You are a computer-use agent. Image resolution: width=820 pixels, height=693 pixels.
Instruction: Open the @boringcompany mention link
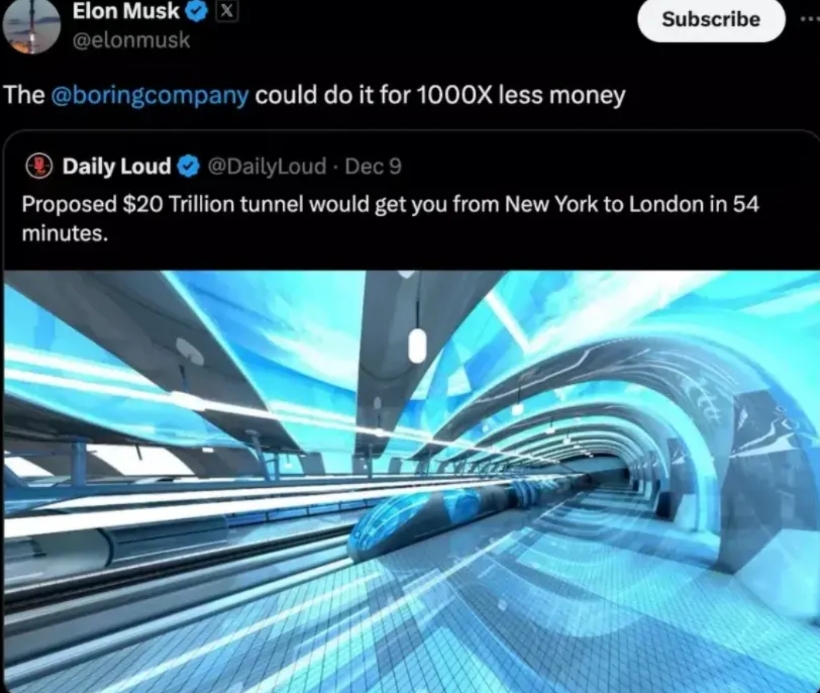click(x=150, y=95)
